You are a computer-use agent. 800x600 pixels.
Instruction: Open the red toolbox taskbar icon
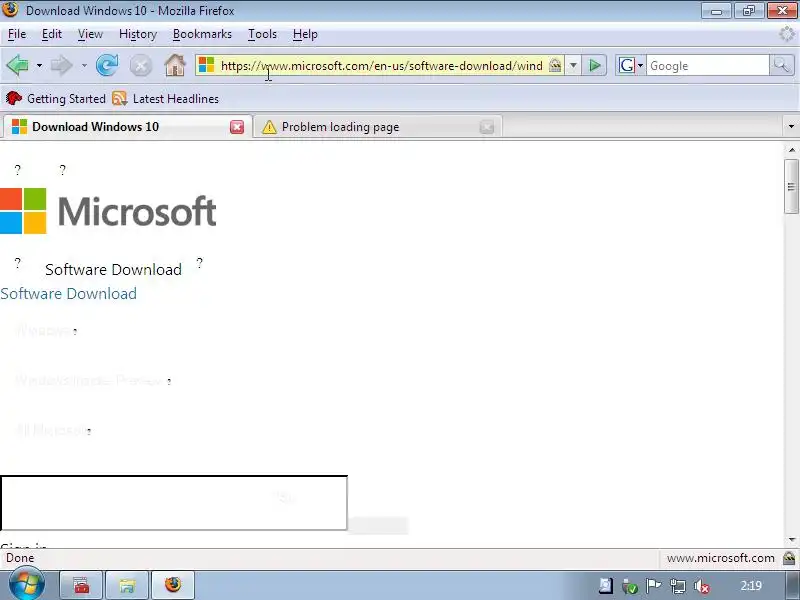coord(82,585)
